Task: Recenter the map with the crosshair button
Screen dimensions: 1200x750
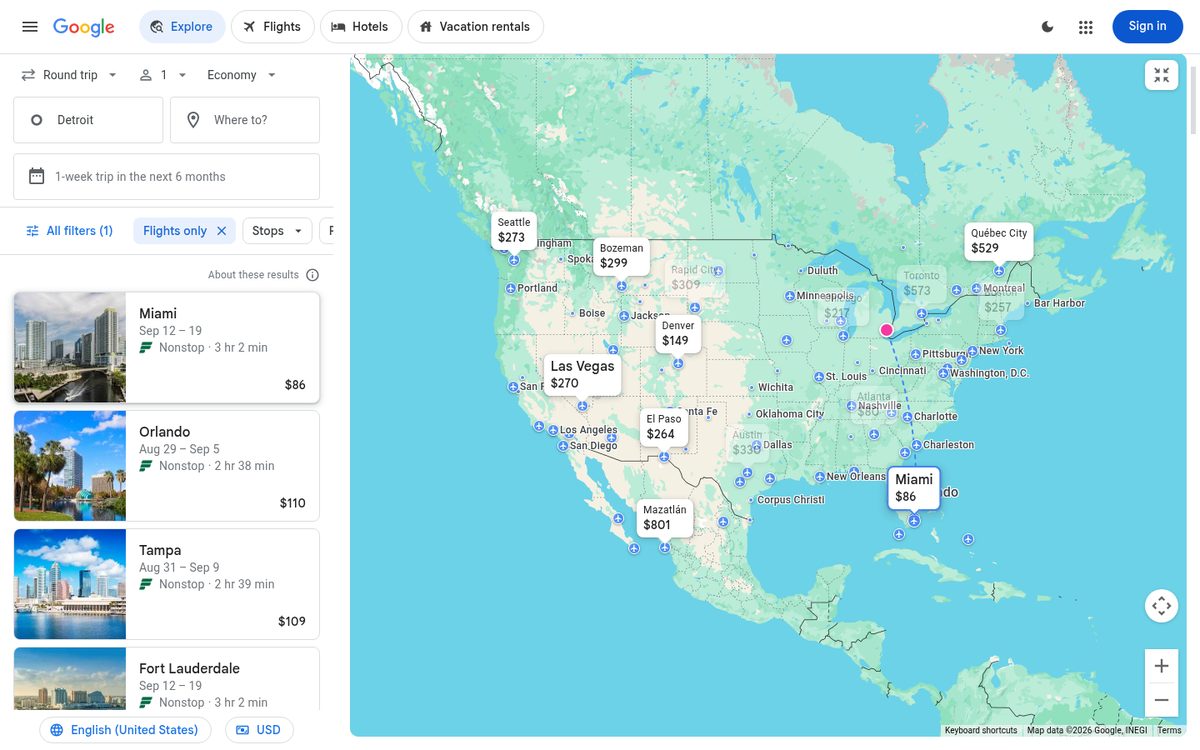Action: coord(1161,606)
